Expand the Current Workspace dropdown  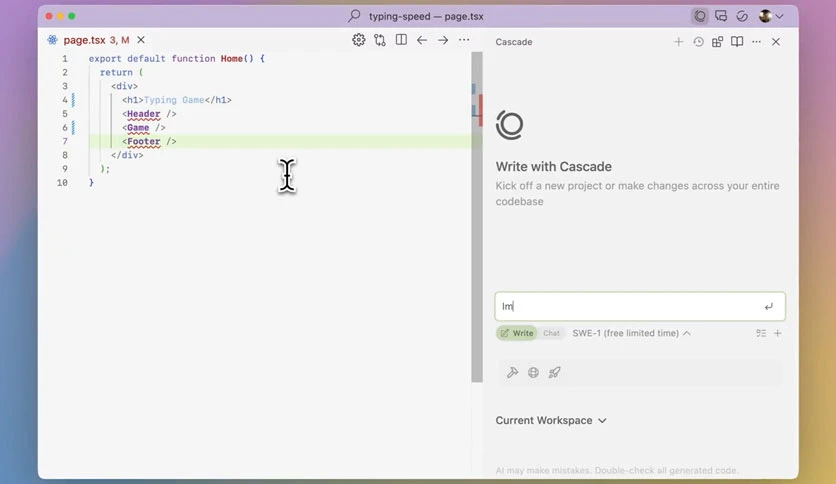tap(551, 421)
